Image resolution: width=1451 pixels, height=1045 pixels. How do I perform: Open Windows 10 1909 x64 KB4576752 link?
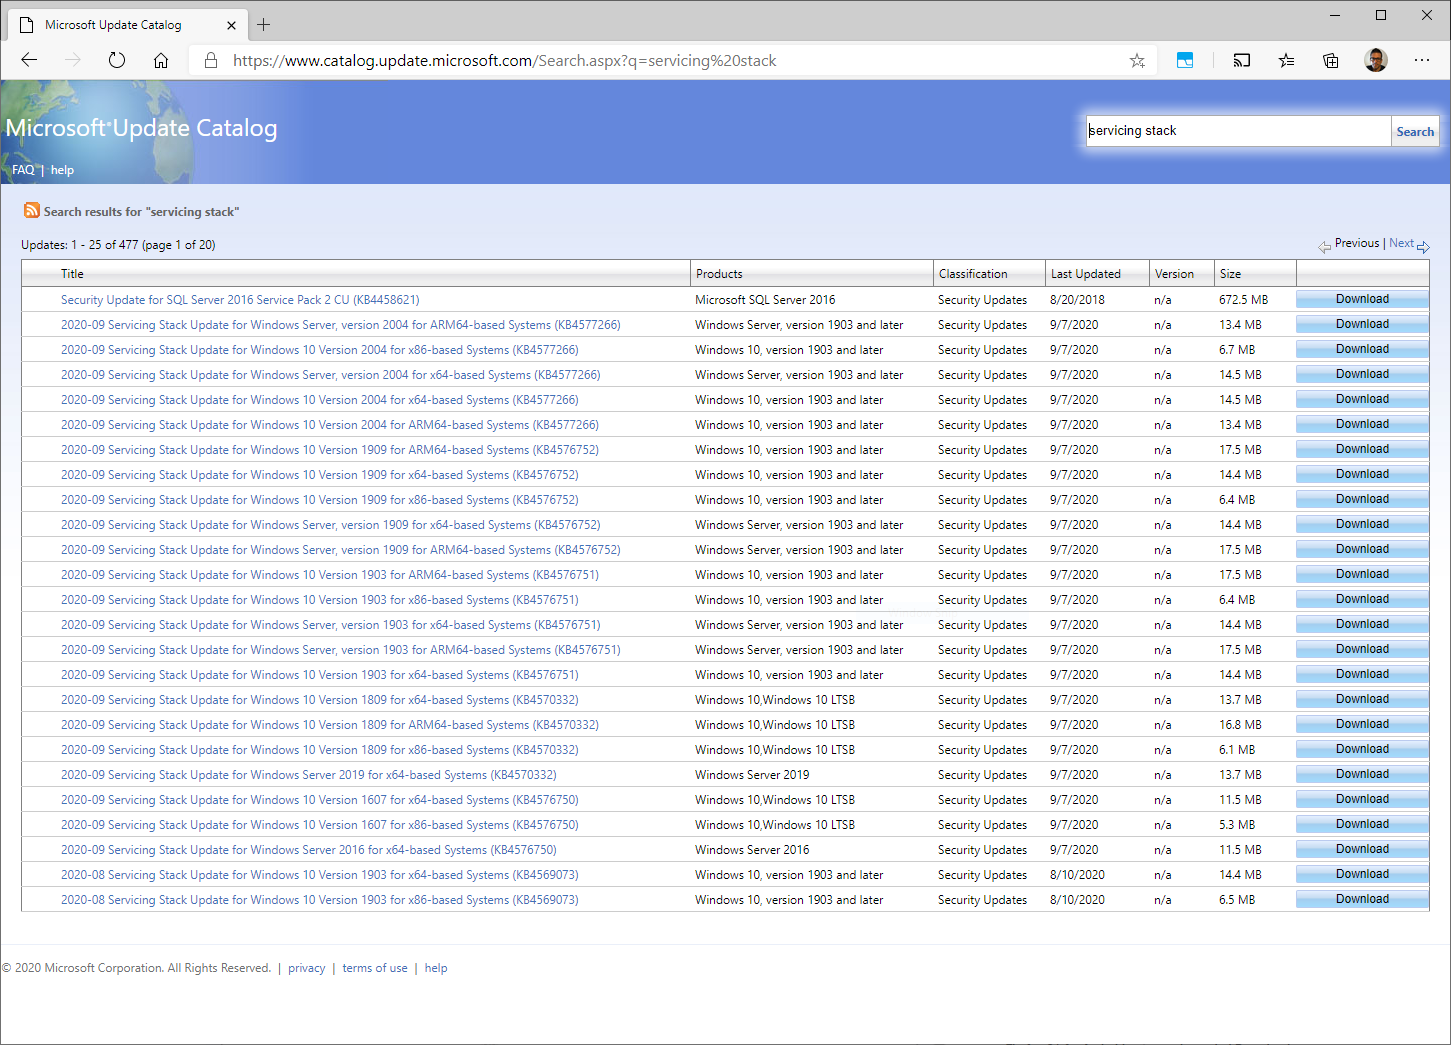(x=320, y=475)
